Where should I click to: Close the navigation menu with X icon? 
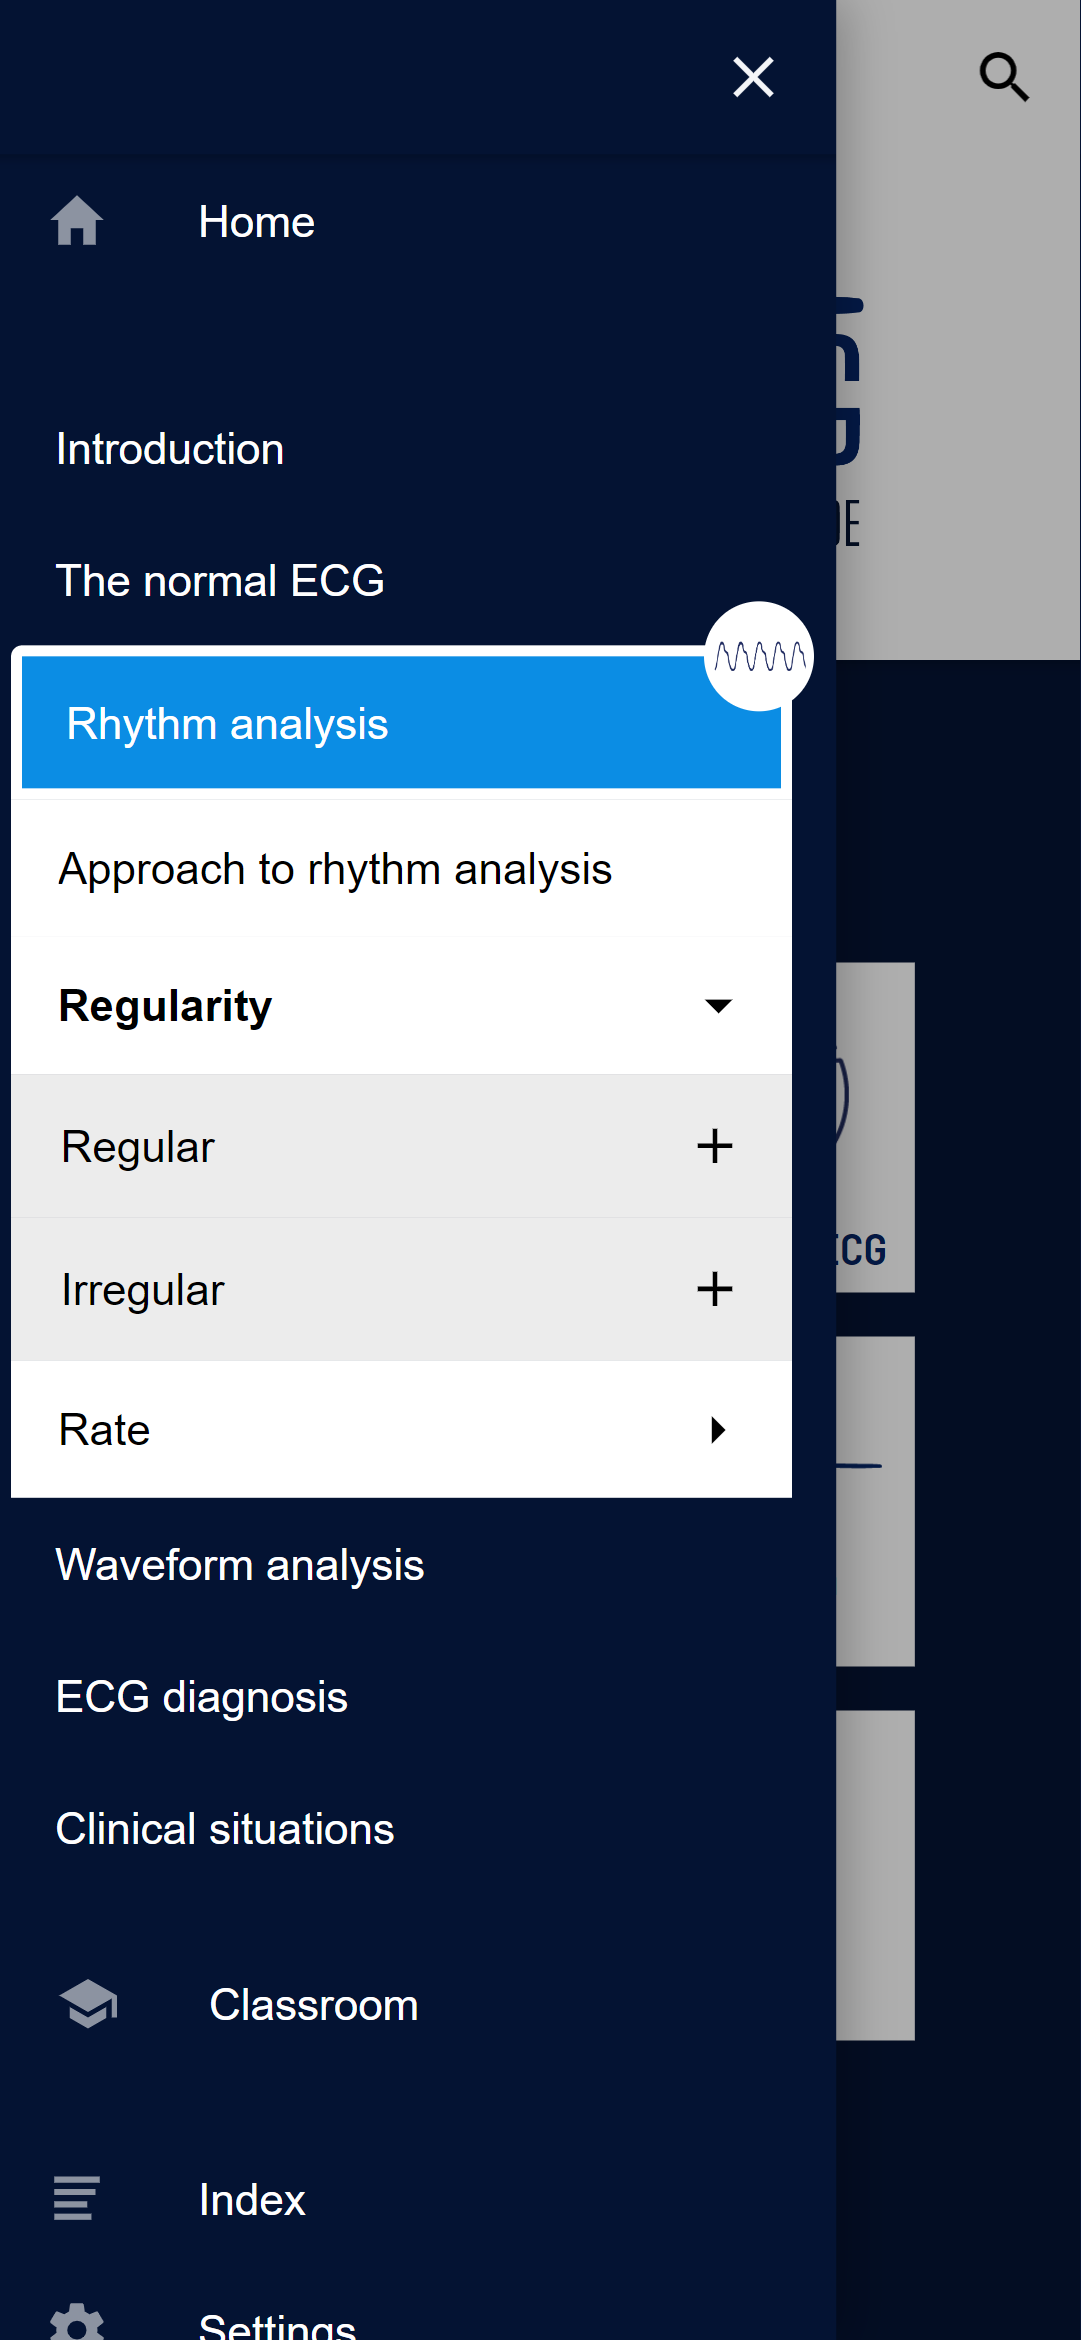(x=753, y=77)
